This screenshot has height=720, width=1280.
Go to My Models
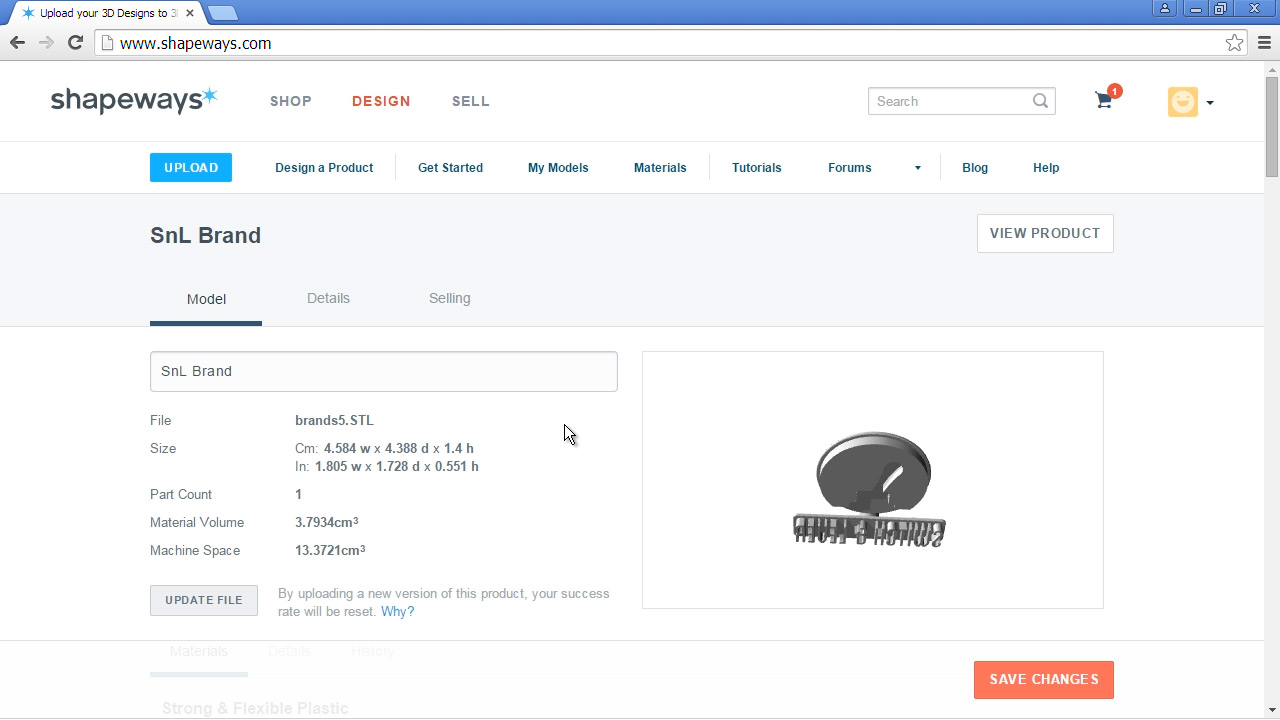tap(558, 168)
